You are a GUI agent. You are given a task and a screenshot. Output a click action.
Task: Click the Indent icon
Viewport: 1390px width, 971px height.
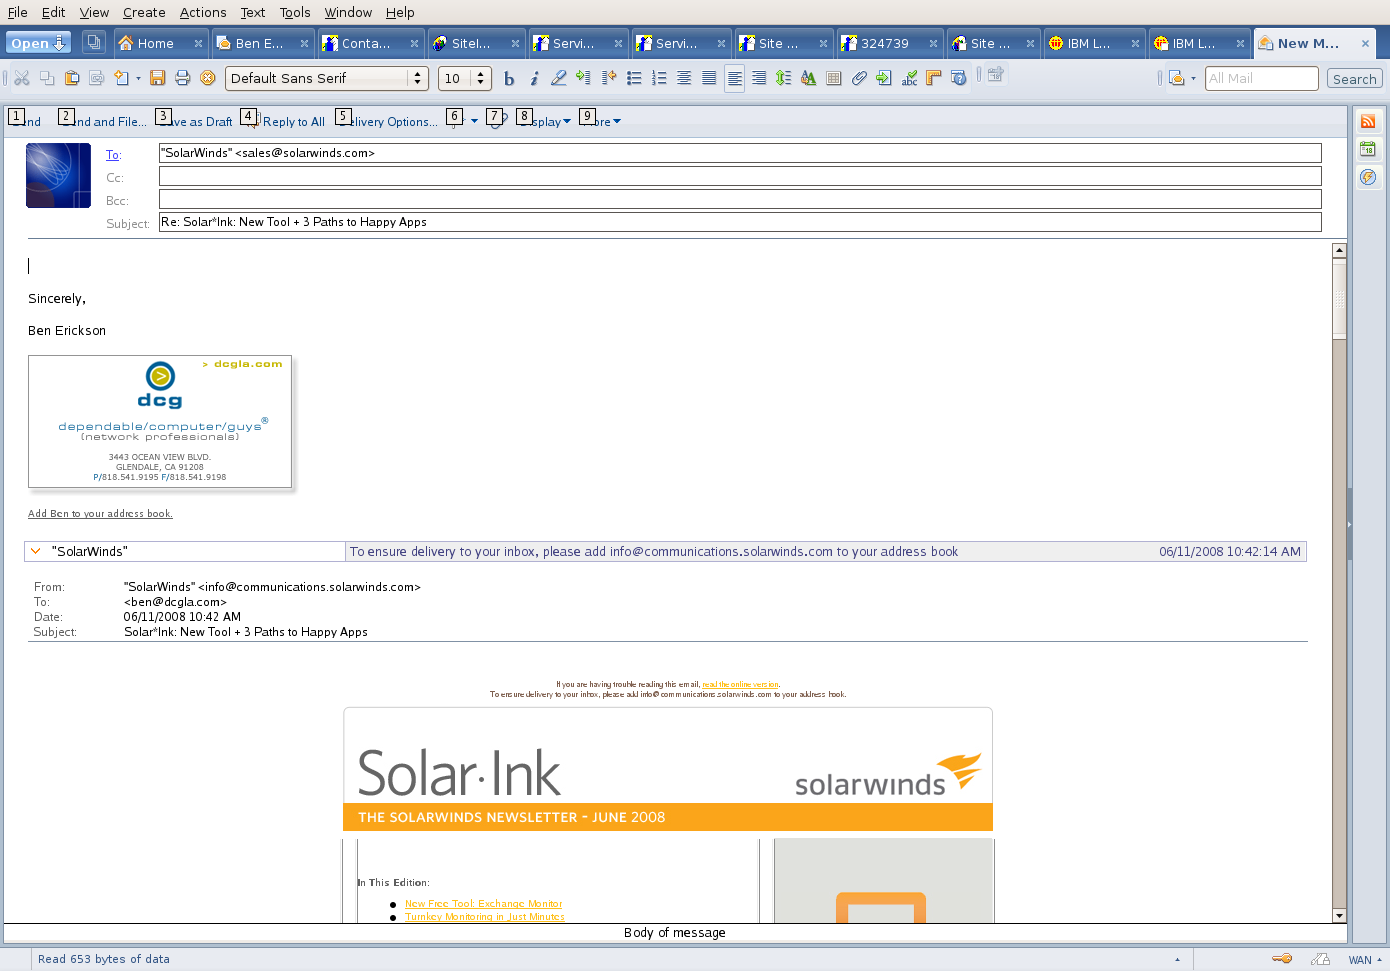583,78
